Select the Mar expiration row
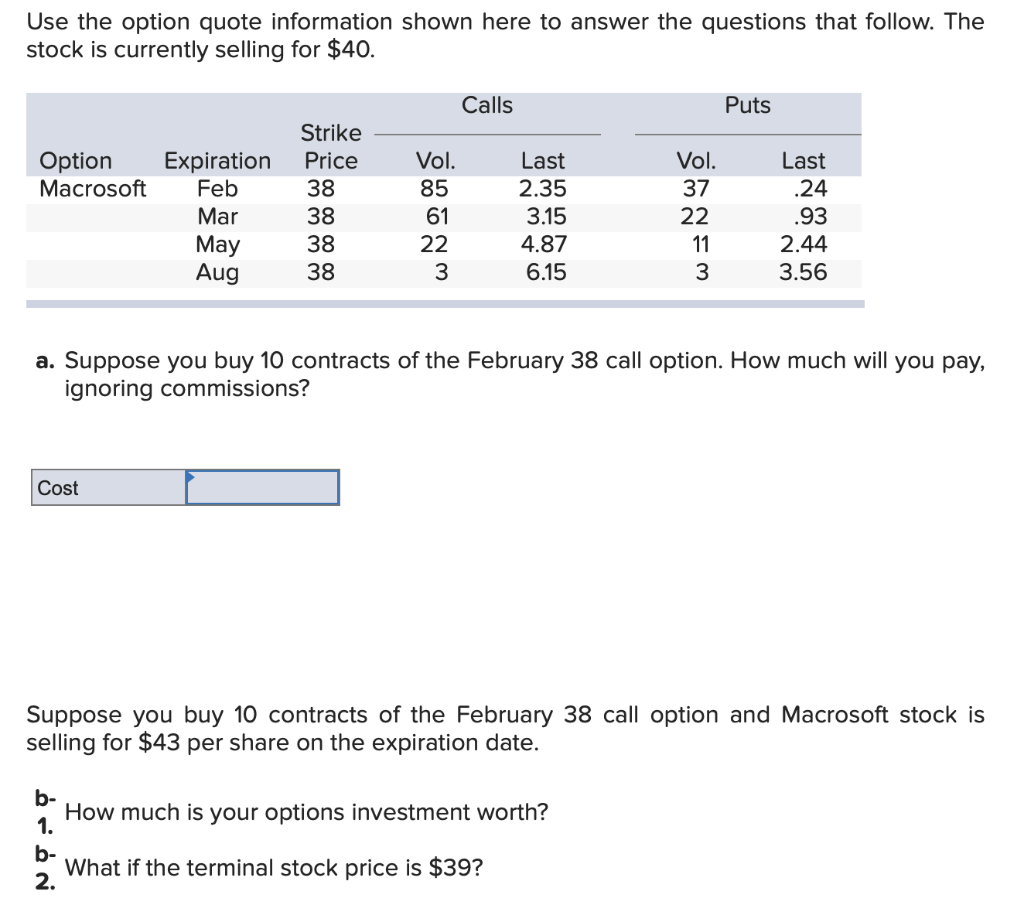1024x905 pixels. tap(220, 216)
